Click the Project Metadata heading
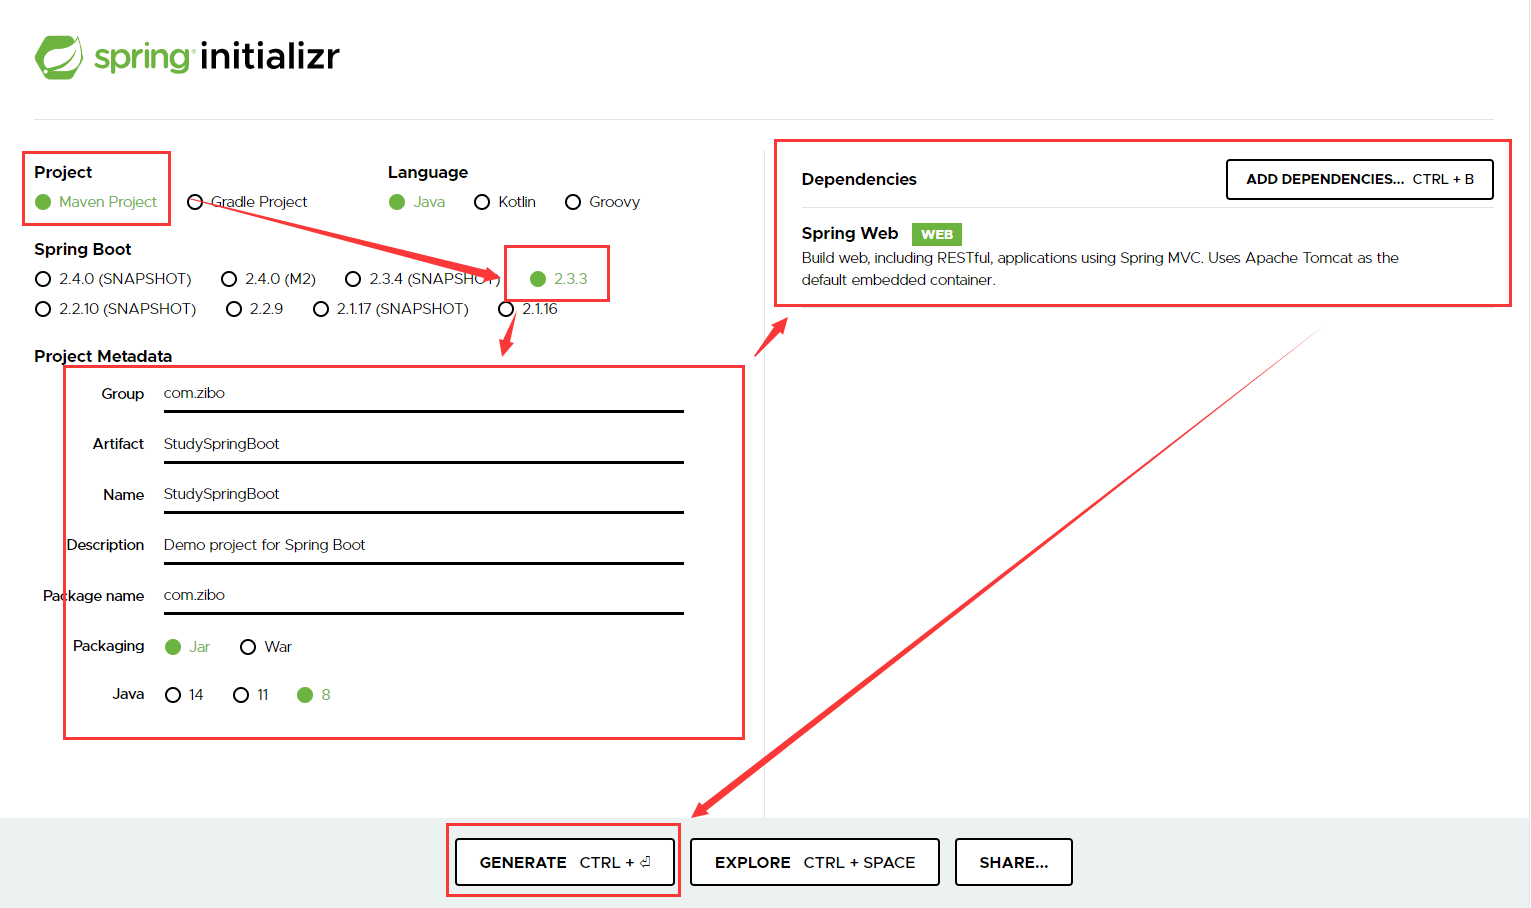 [x=103, y=356]
